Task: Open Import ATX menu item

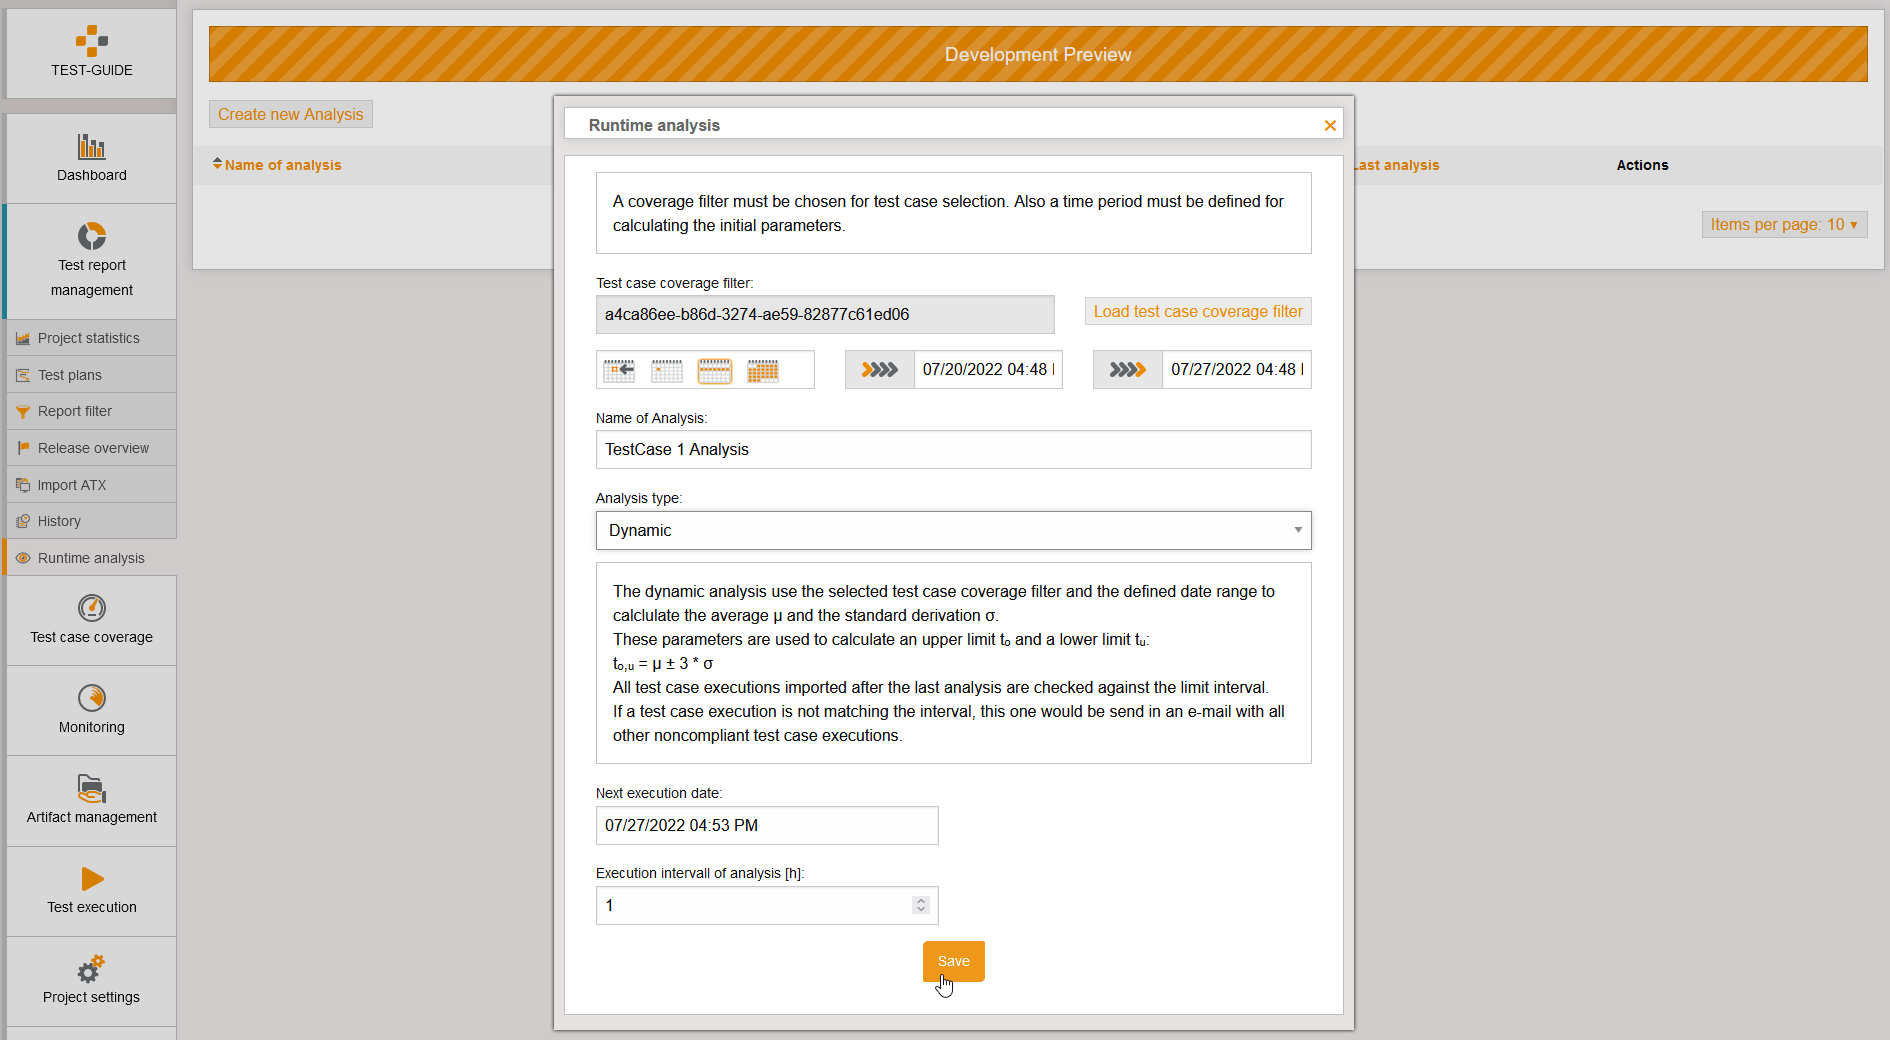Action: pos(71,485)
